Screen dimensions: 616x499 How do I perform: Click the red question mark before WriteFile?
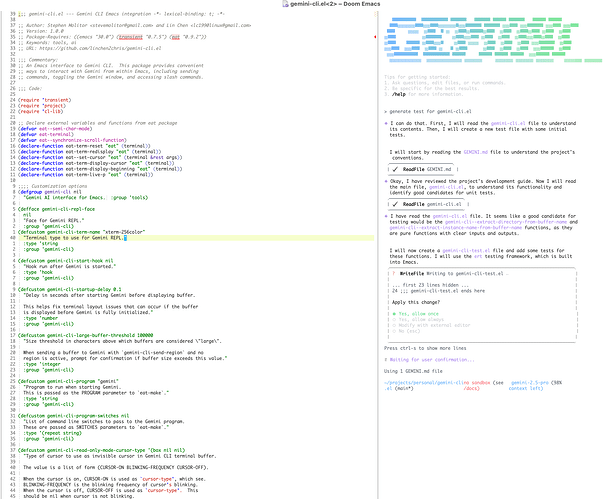[x=393, y=273]
